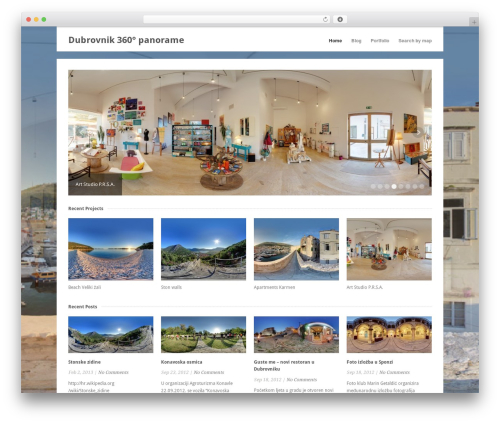Click the Konavoska osmica post title
The height and width of the screenshot is (423, 500).
[182, 362]
